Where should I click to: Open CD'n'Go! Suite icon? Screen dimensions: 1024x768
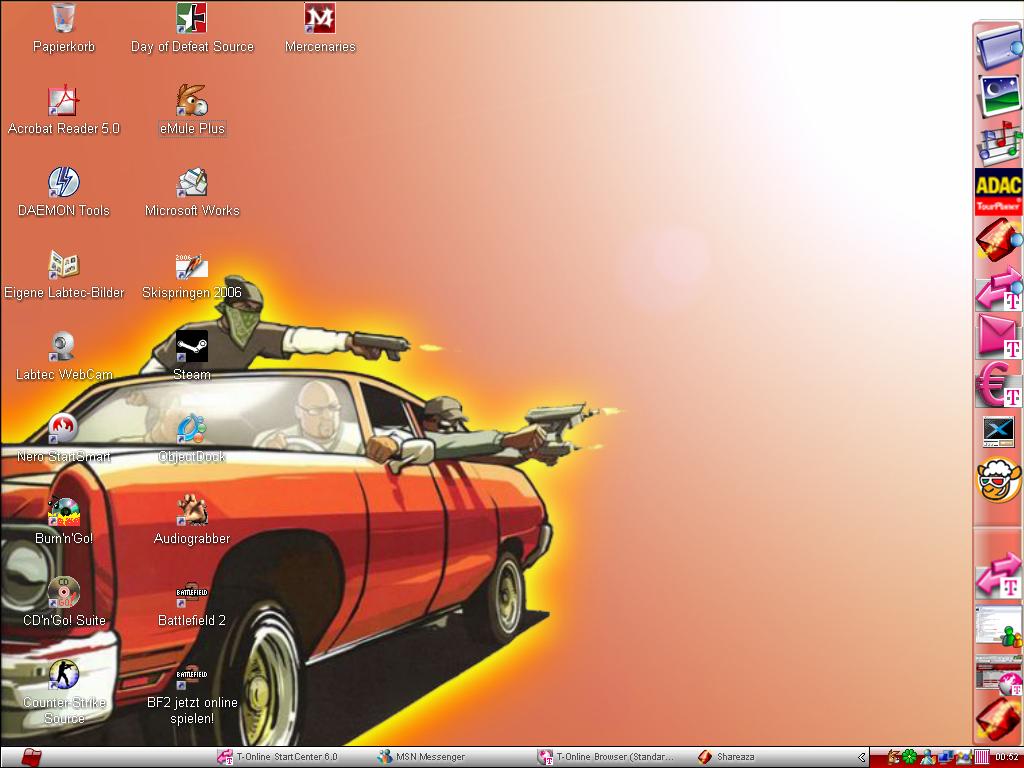63,602
